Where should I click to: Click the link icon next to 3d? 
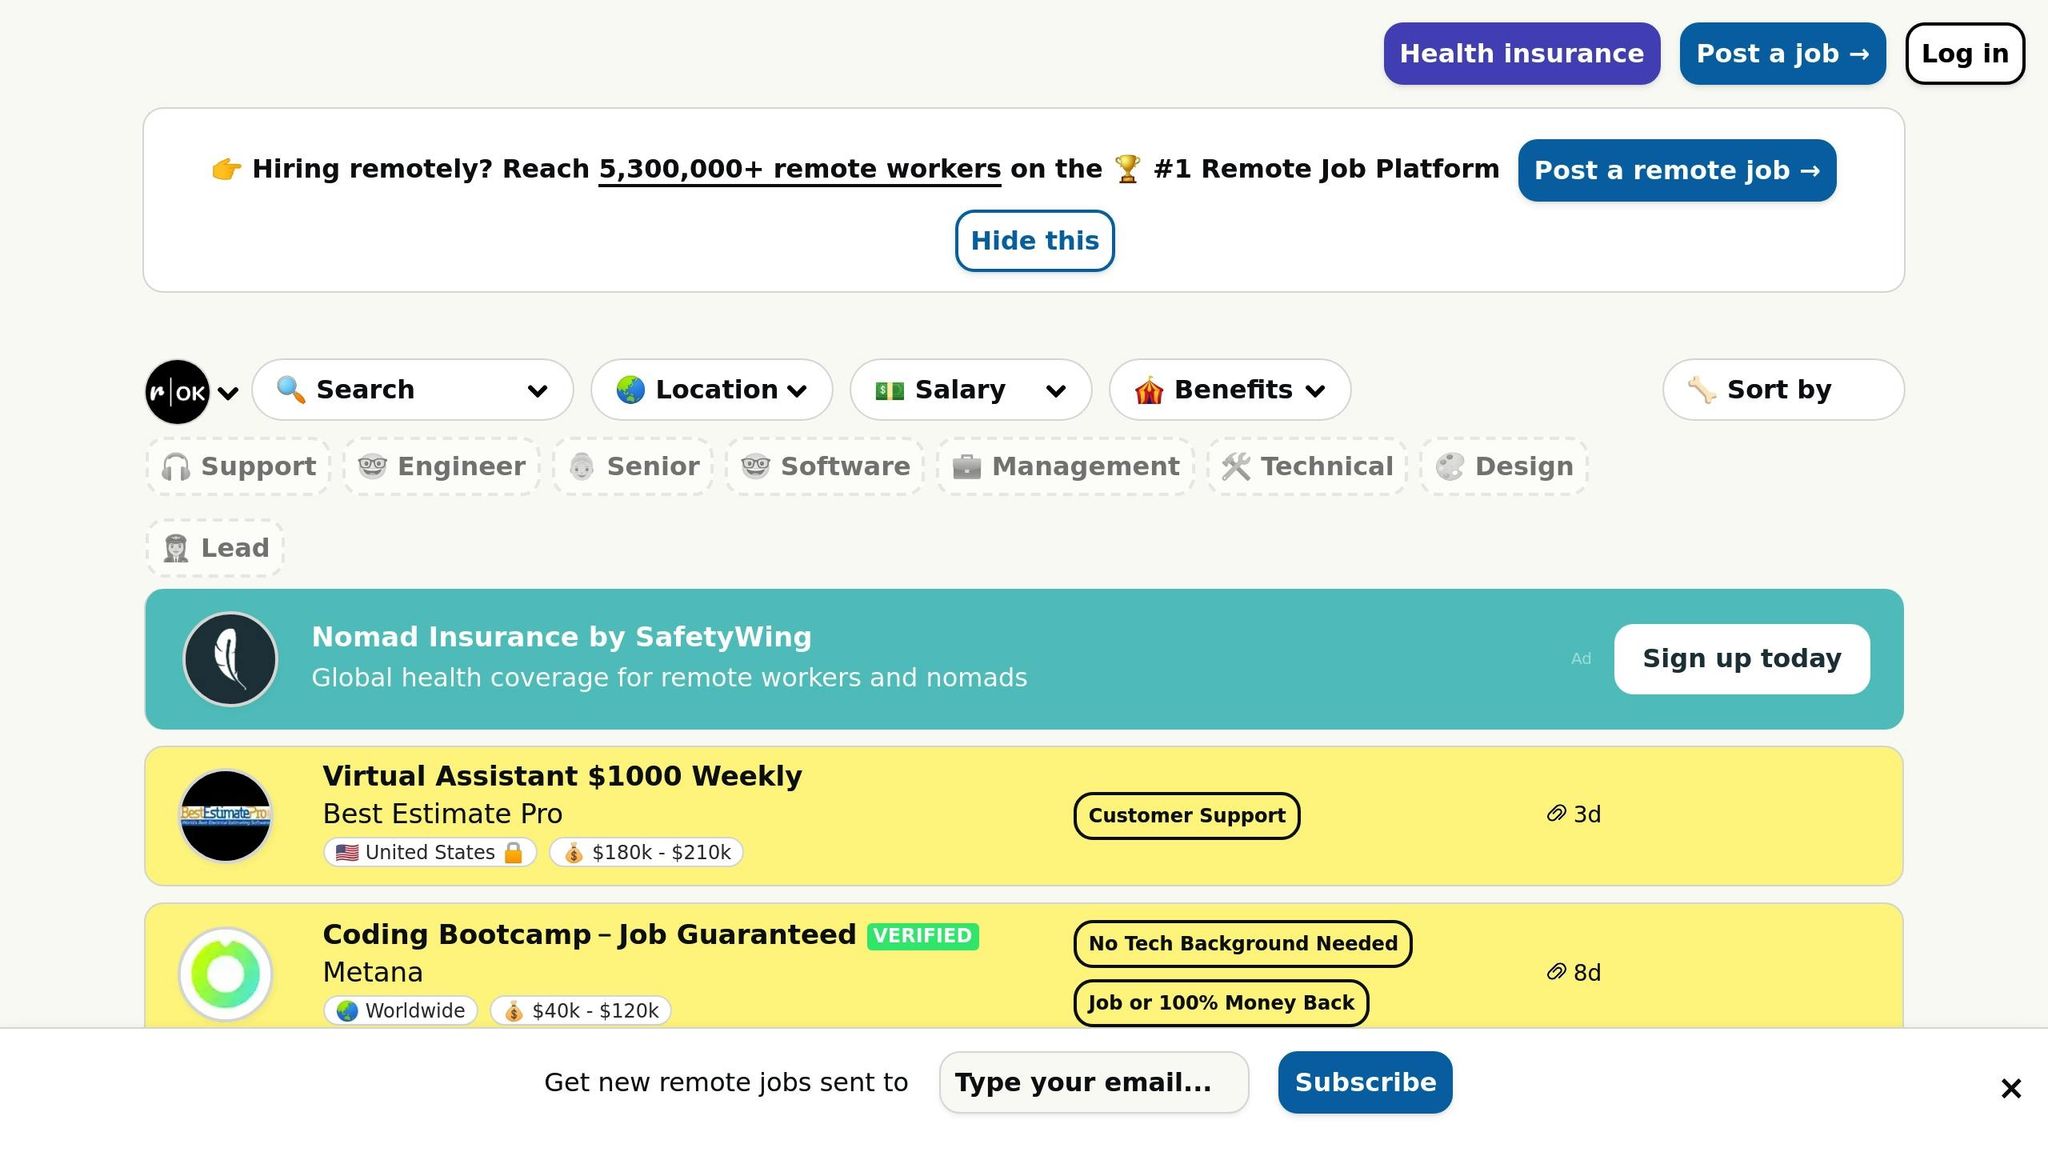[x=1556, y=814]
